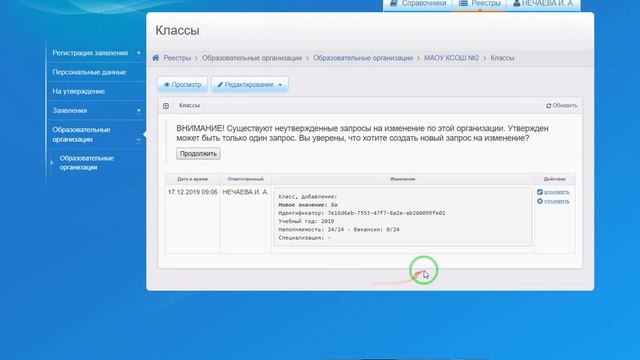
Task: Click the Классы page heading
Action: (x=177, y=30)
